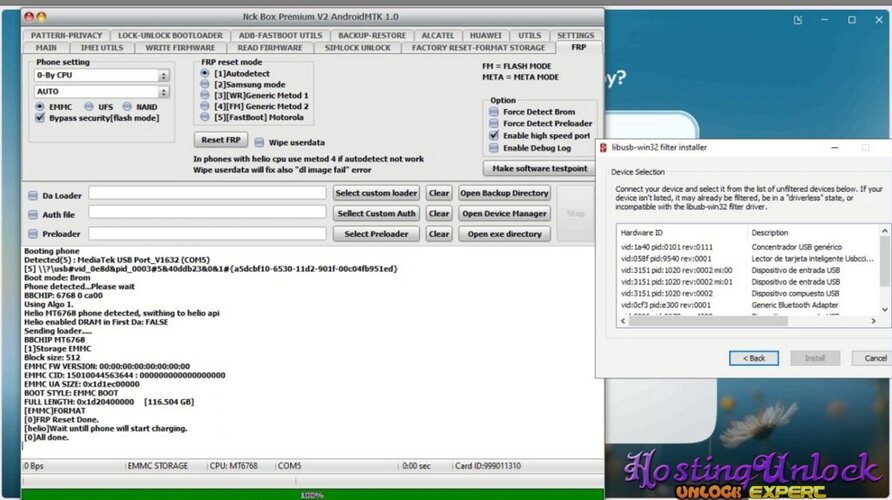Click the yellow minimize dot on Nck Box window
Image resolution: width=892 pixels, height=500 pixels.
[x=41, y=16]
